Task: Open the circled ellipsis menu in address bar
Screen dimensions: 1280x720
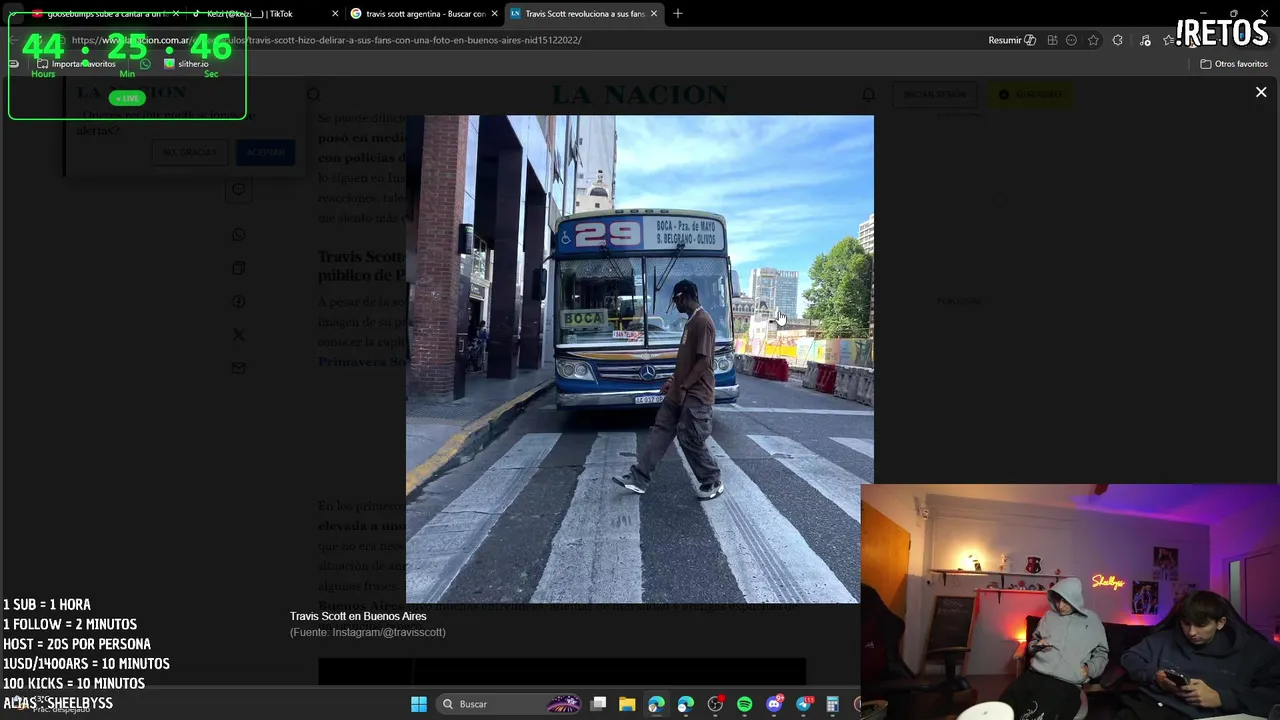Action: 1071,40
